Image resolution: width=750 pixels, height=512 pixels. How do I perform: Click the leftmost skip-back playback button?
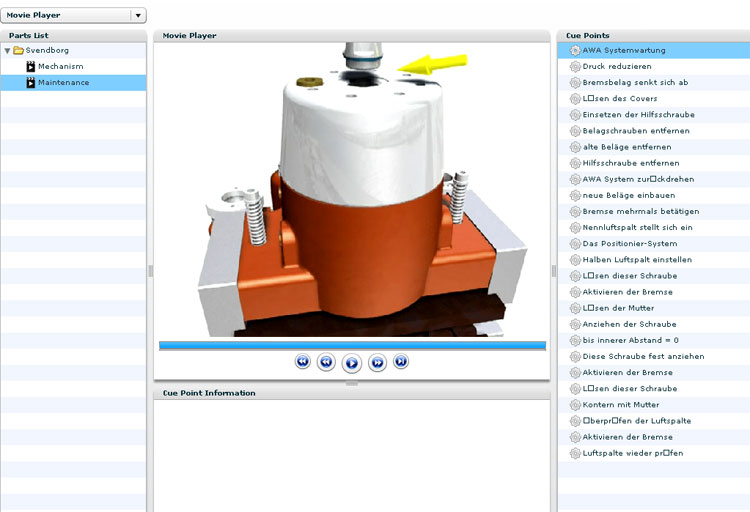pyautogui.click(x=303, y=361)
